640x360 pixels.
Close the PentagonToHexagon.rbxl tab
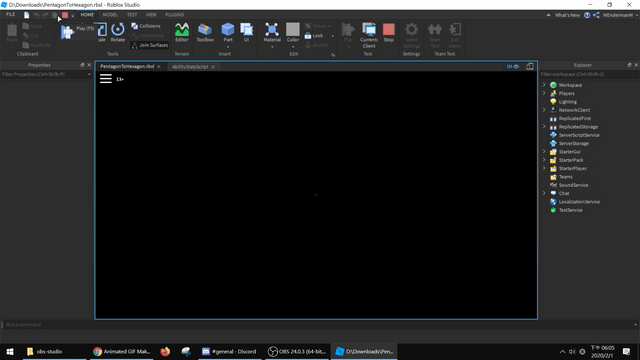tap(159, 67)
